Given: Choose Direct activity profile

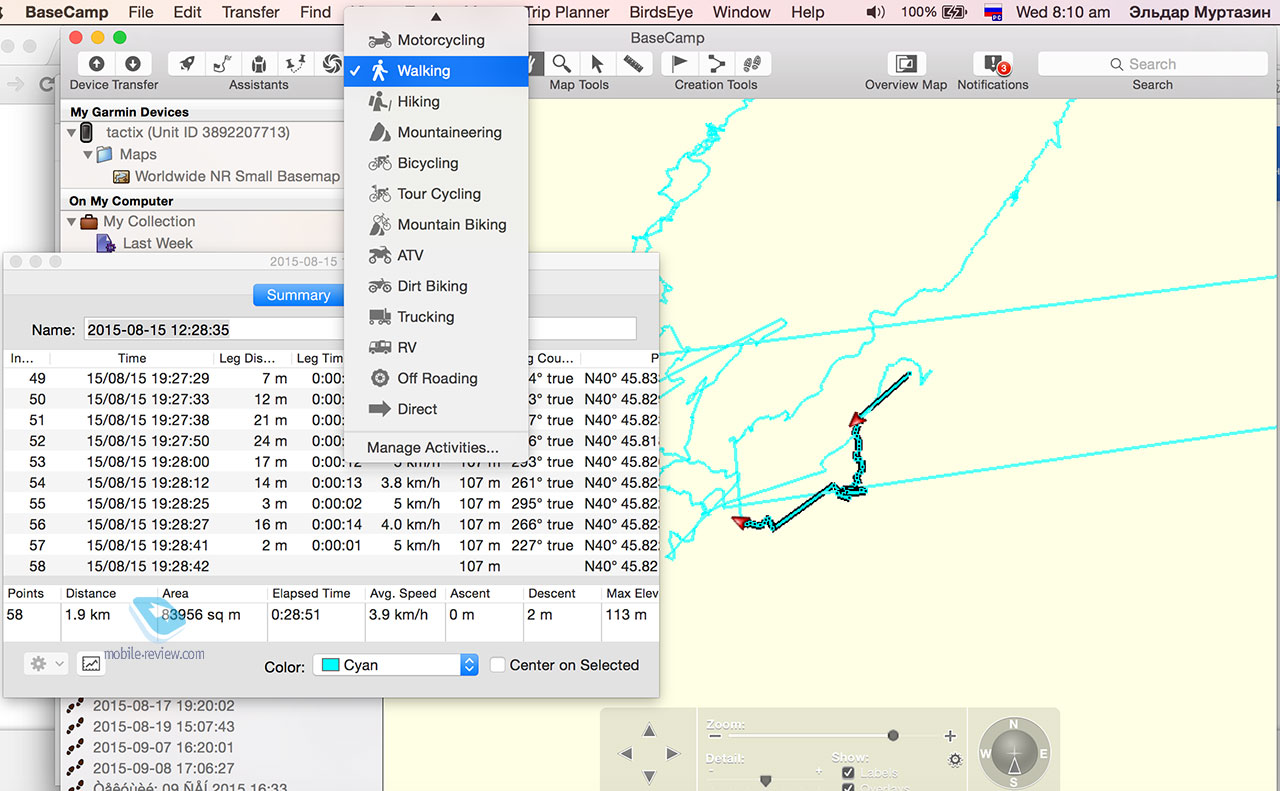Looking at the screenshot, I should pos(435,409).
